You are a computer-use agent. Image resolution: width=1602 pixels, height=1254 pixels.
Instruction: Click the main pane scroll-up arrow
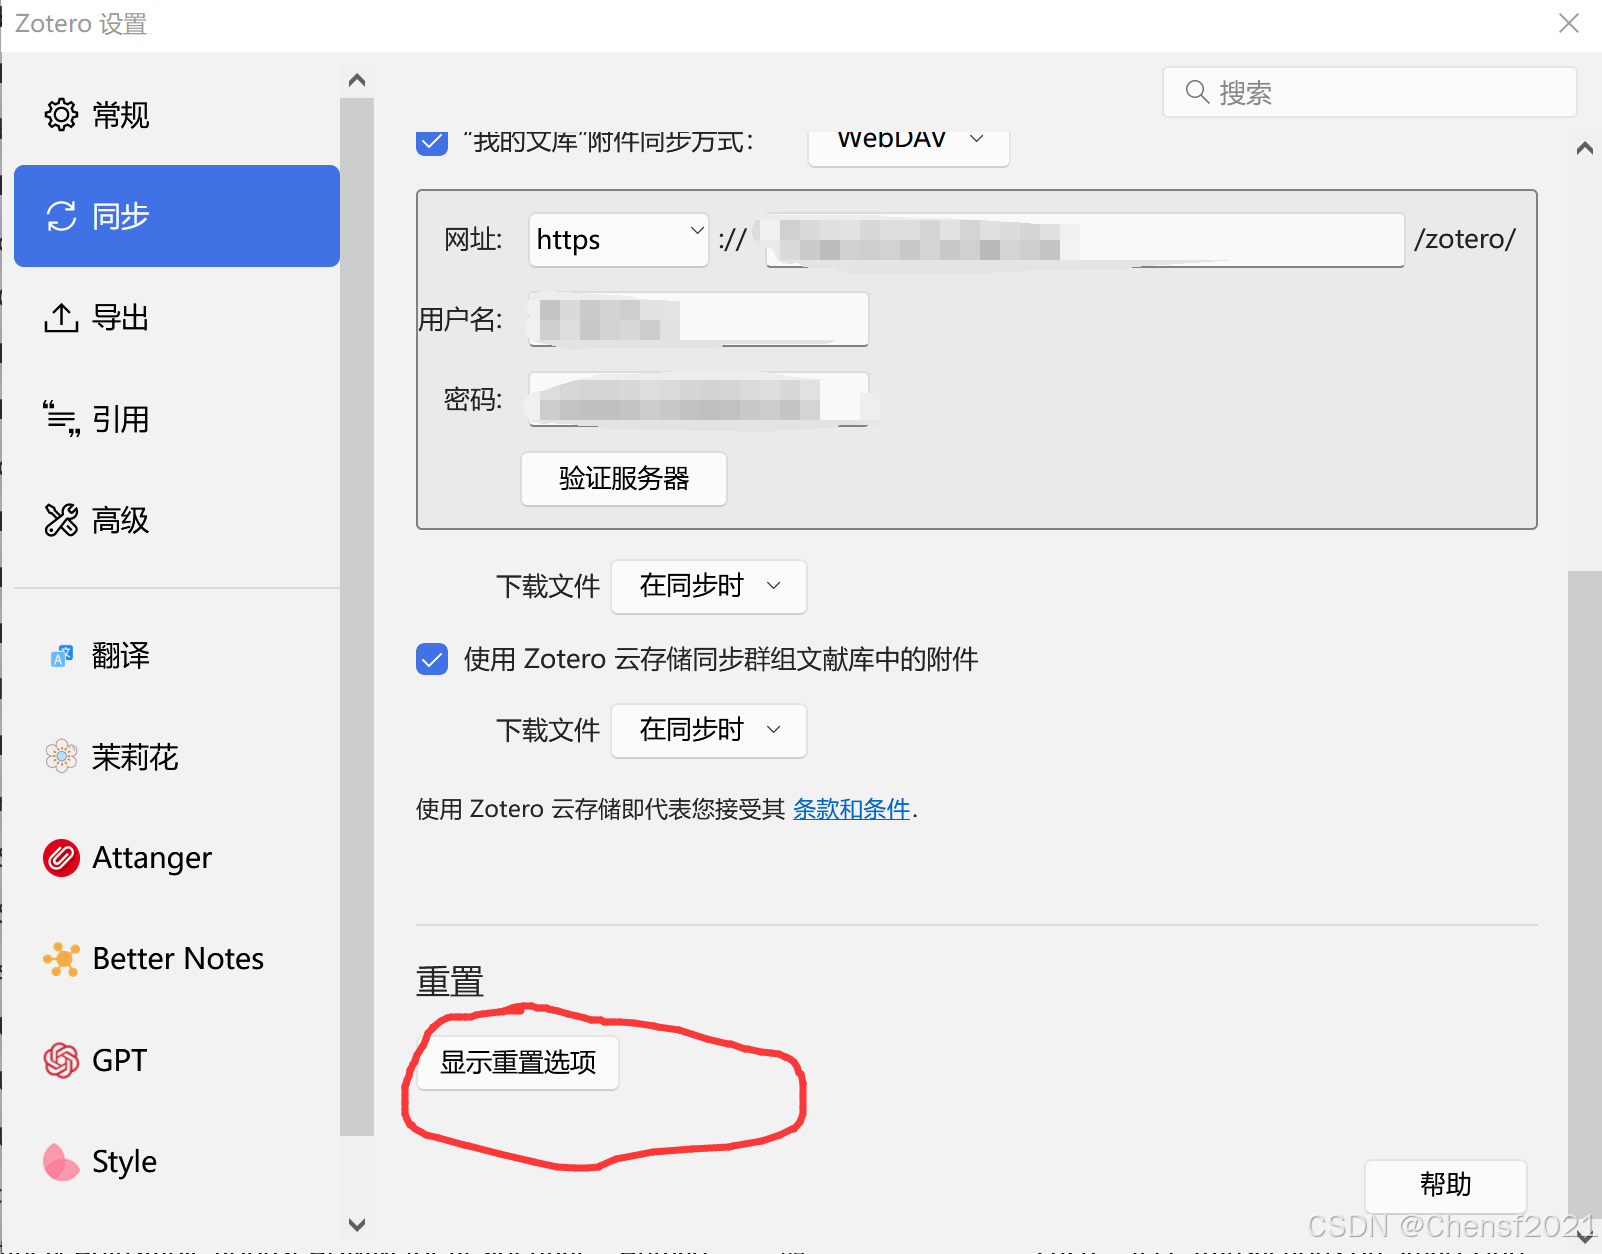pyautogui.click(x=1585, y=149)
